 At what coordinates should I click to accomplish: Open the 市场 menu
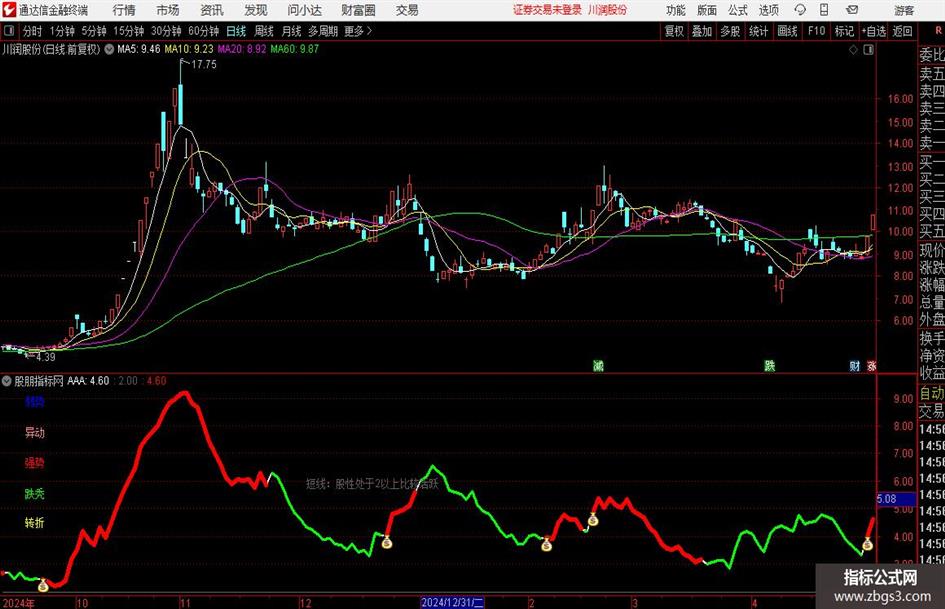point(168,10)
